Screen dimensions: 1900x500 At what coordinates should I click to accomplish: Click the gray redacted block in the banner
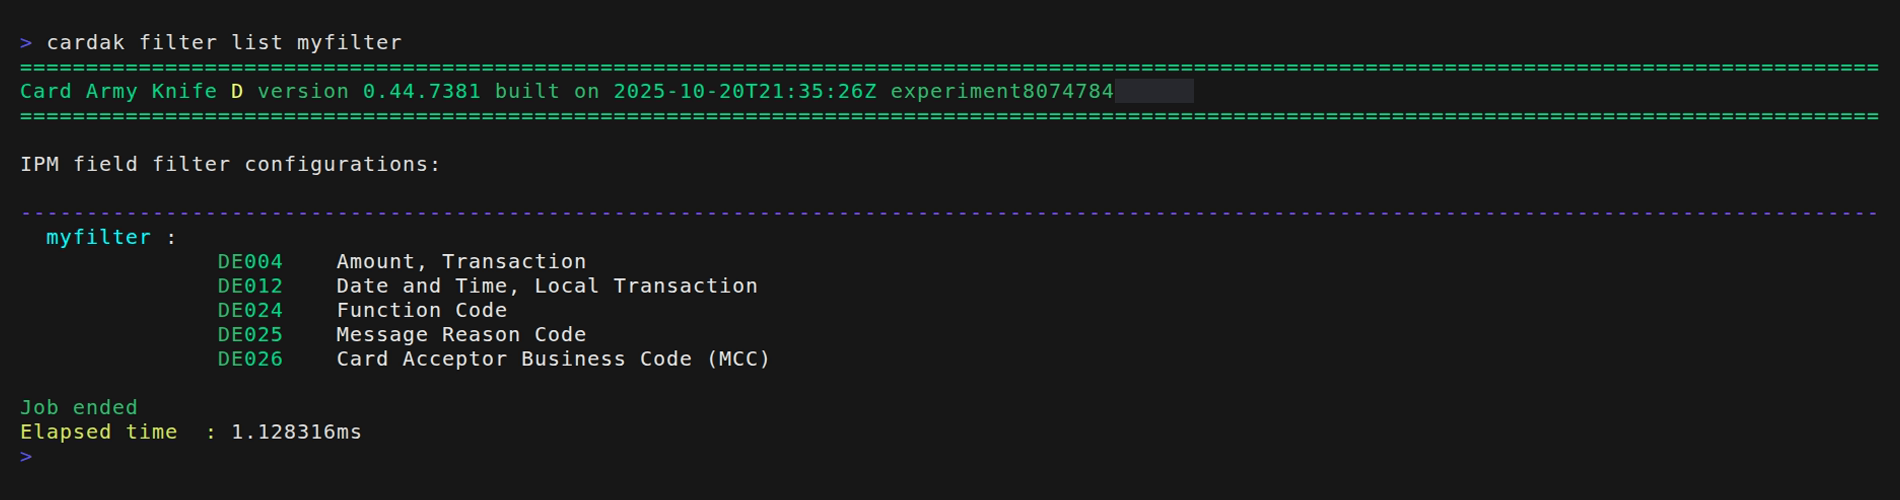1153,92
